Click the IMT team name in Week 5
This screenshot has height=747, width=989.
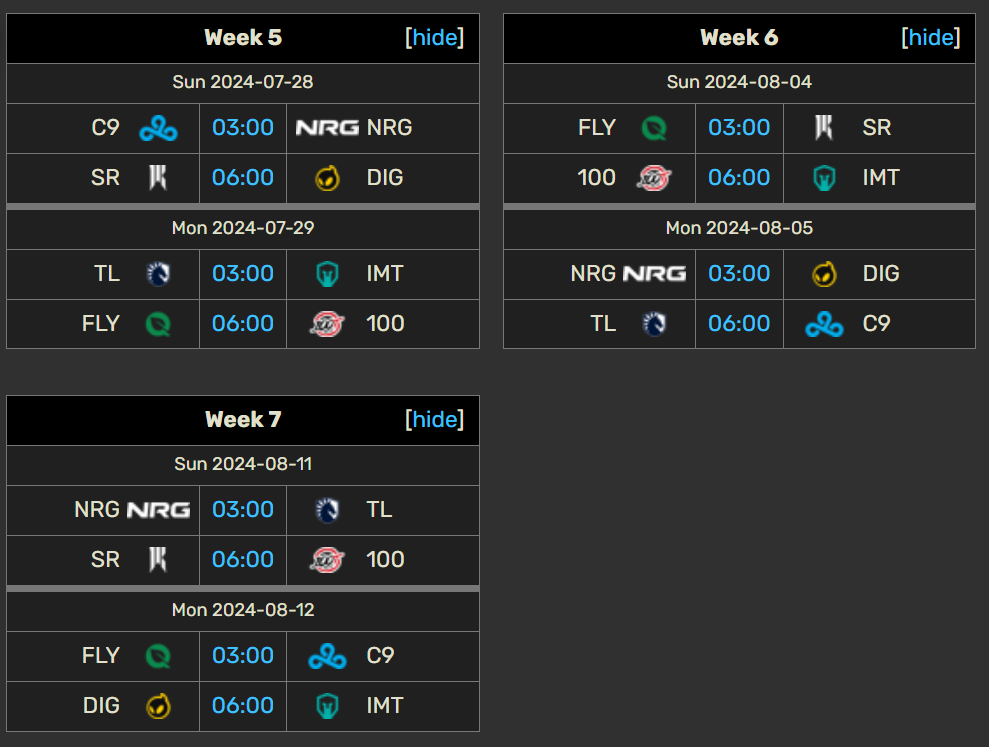point(385,274)
